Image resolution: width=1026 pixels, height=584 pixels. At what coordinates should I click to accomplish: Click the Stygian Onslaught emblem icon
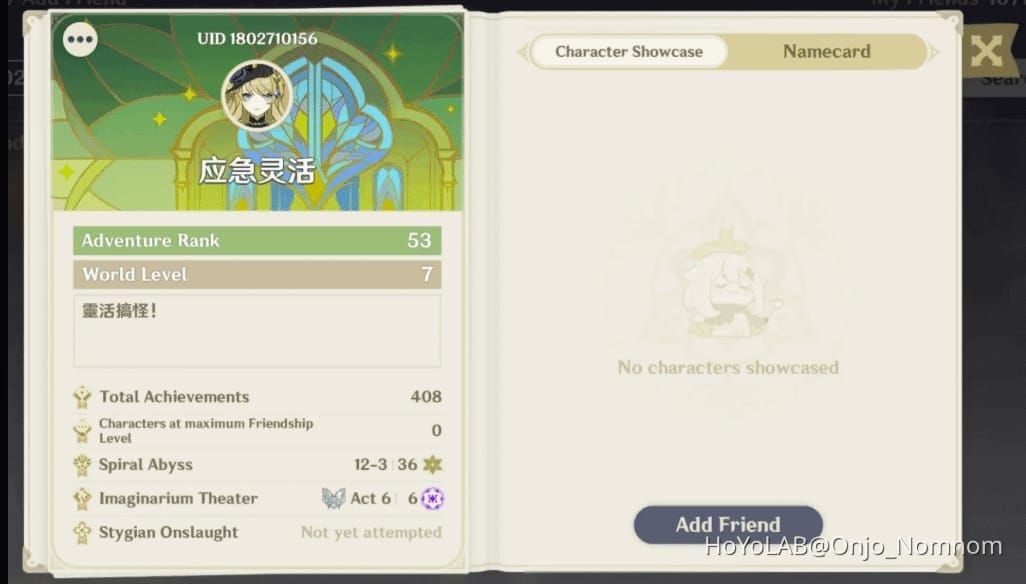click(82, 532)
